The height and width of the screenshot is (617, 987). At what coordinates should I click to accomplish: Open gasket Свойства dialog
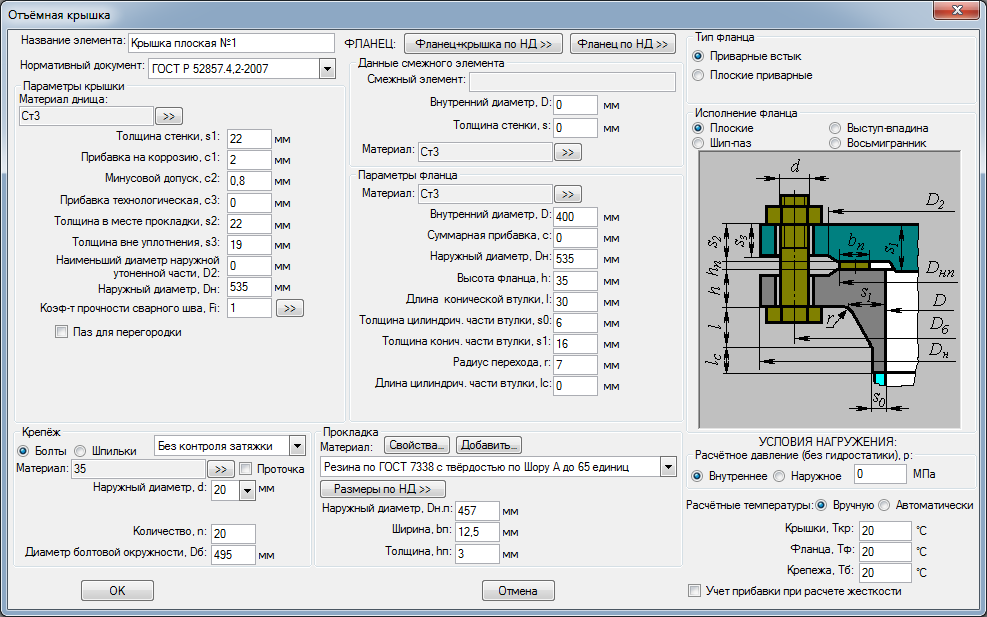point(417,445)
